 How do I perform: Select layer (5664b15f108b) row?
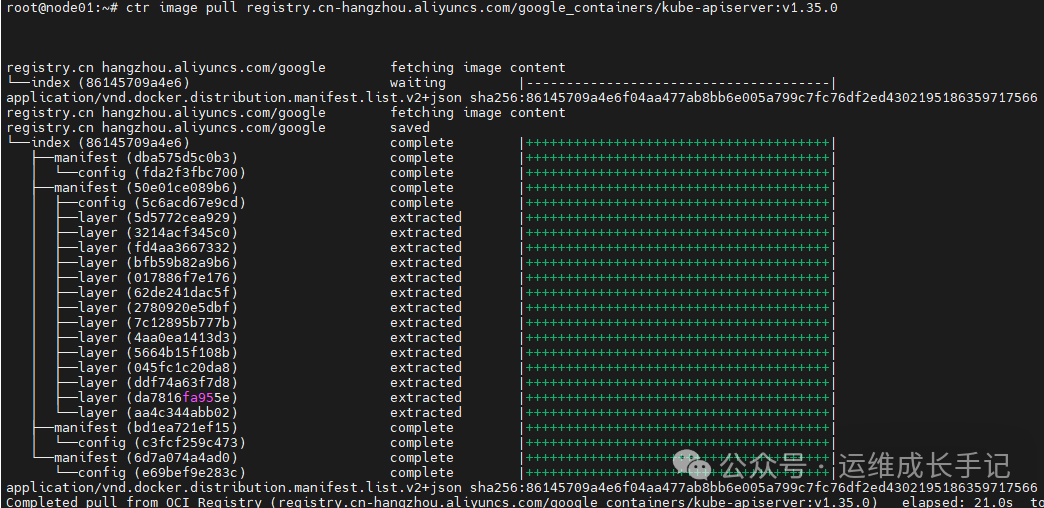[x=445, y=352]
